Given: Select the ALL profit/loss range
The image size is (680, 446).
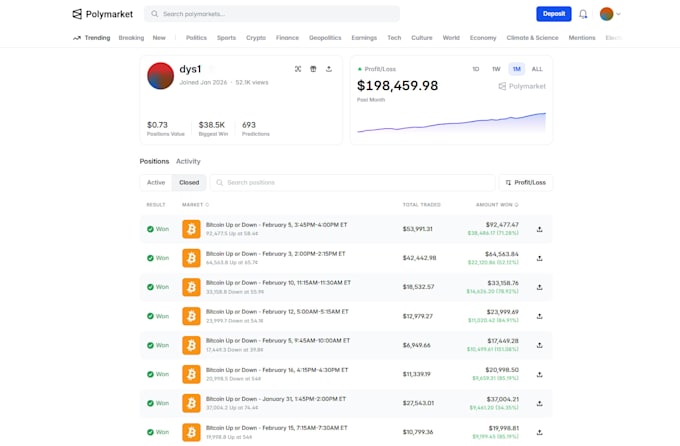Looking at the screenshot, I should tap(537, 69).
